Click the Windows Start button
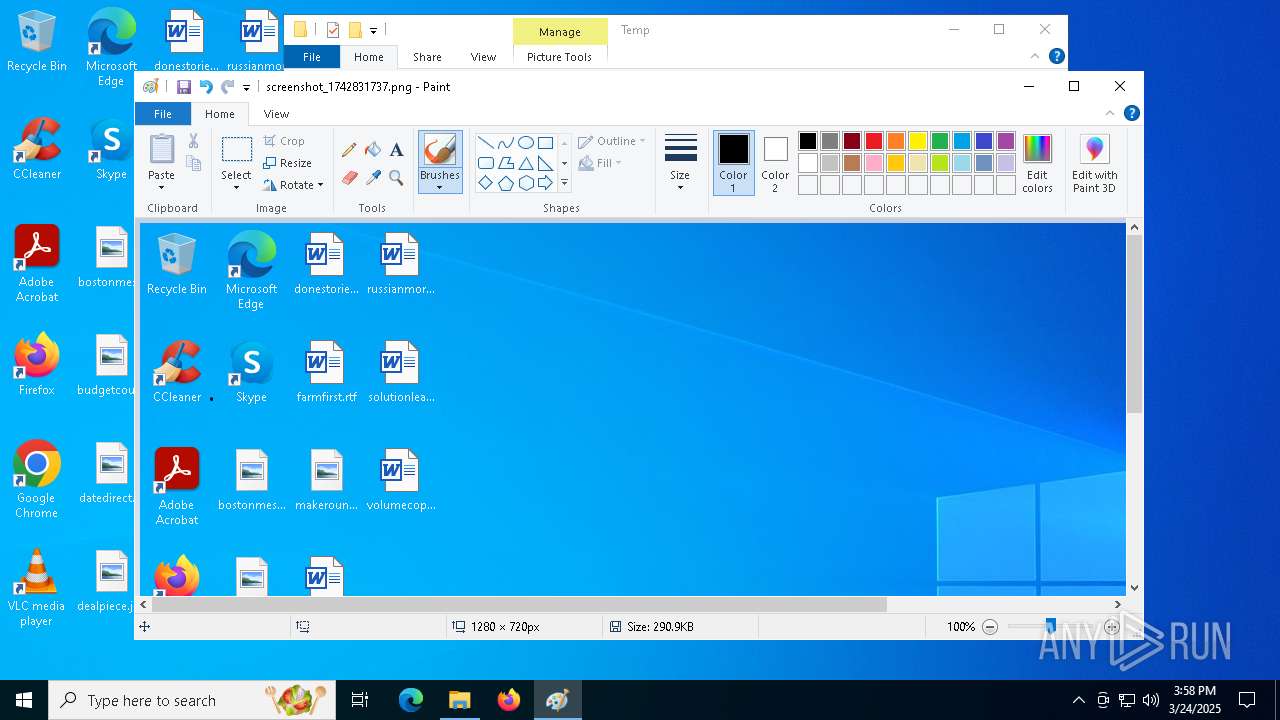This screenshot has height=720, width=1280. click(x=24, y=700)
